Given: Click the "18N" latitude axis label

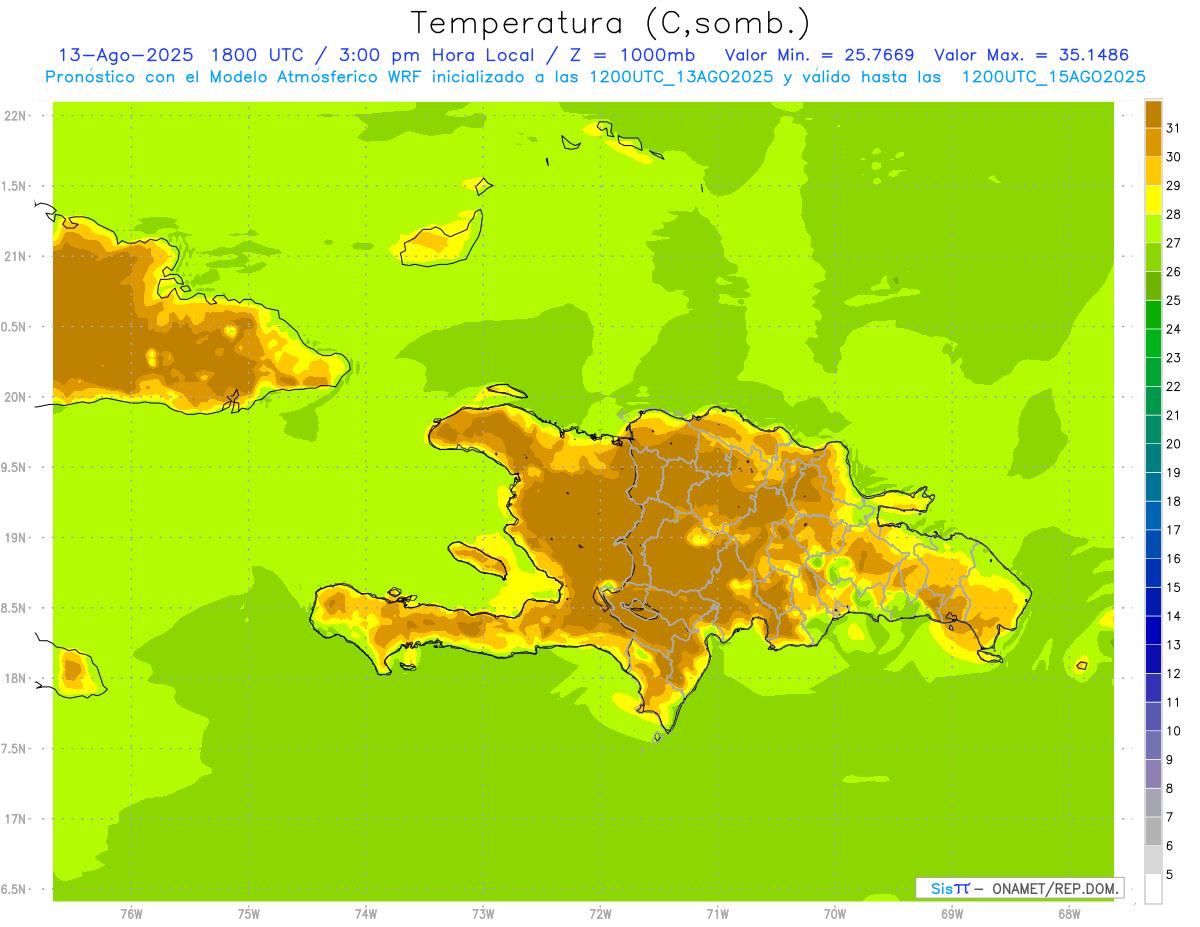Looking at the screenshot, I should (x=15, y=678).
